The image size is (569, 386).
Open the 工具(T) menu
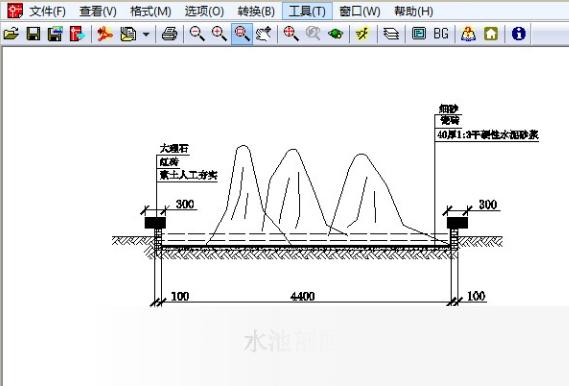tap(307, 11)
